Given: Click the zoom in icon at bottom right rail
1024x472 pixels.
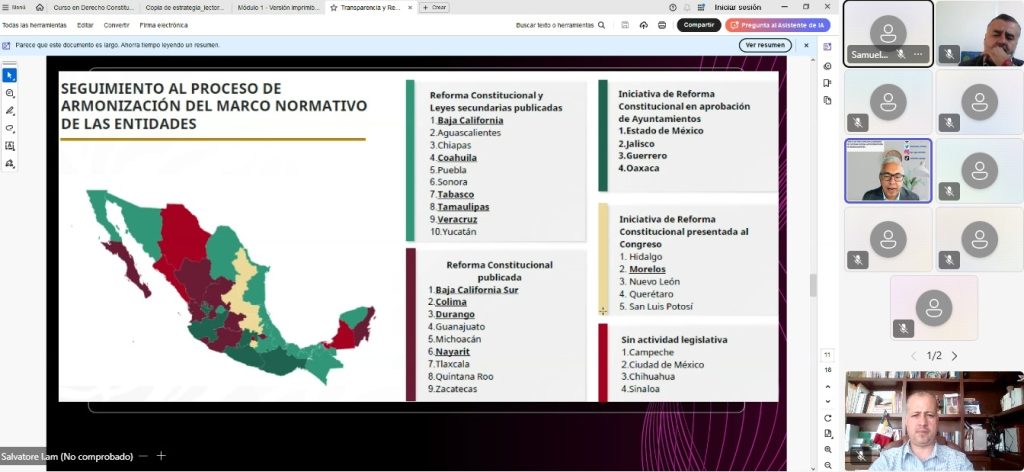Looking at the screenshot, I should 827,449.
